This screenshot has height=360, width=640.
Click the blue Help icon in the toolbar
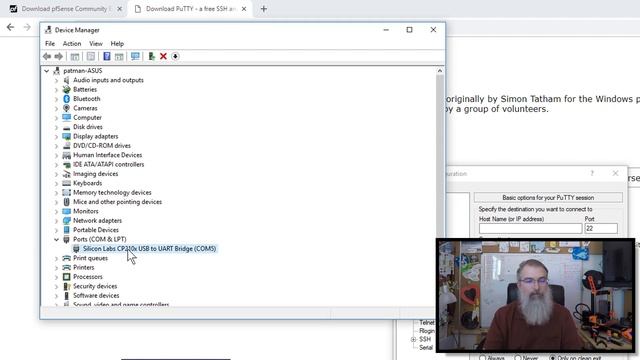[x=107, y=56]
